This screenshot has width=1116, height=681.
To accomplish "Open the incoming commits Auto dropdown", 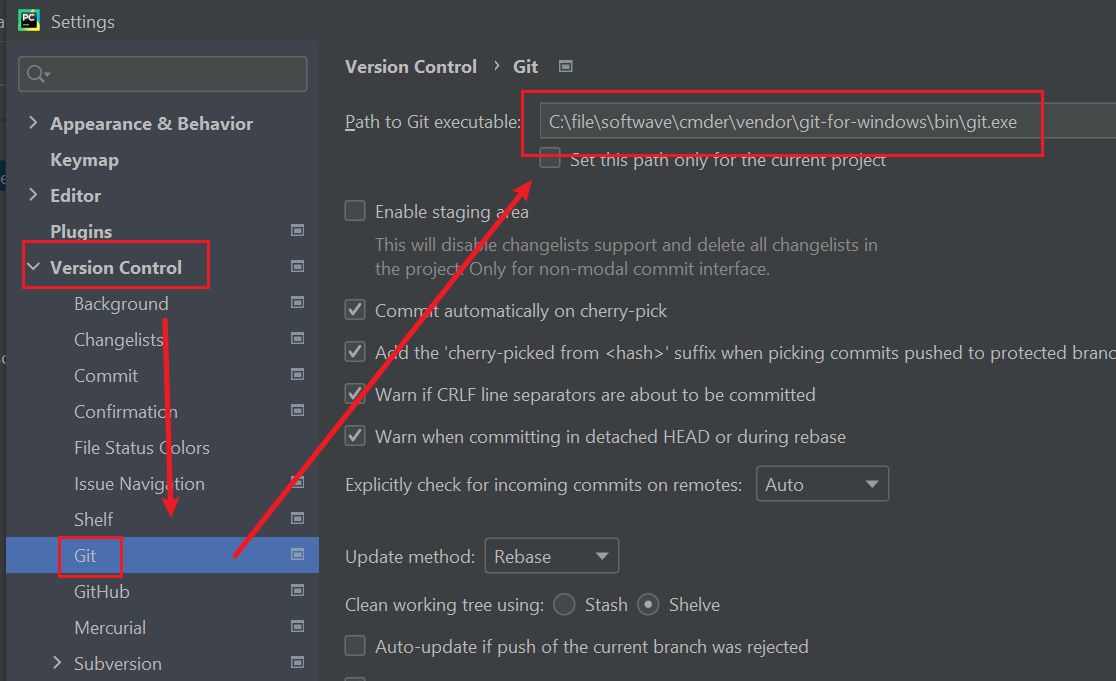I will pyautogui.click(x=822, y=484).
